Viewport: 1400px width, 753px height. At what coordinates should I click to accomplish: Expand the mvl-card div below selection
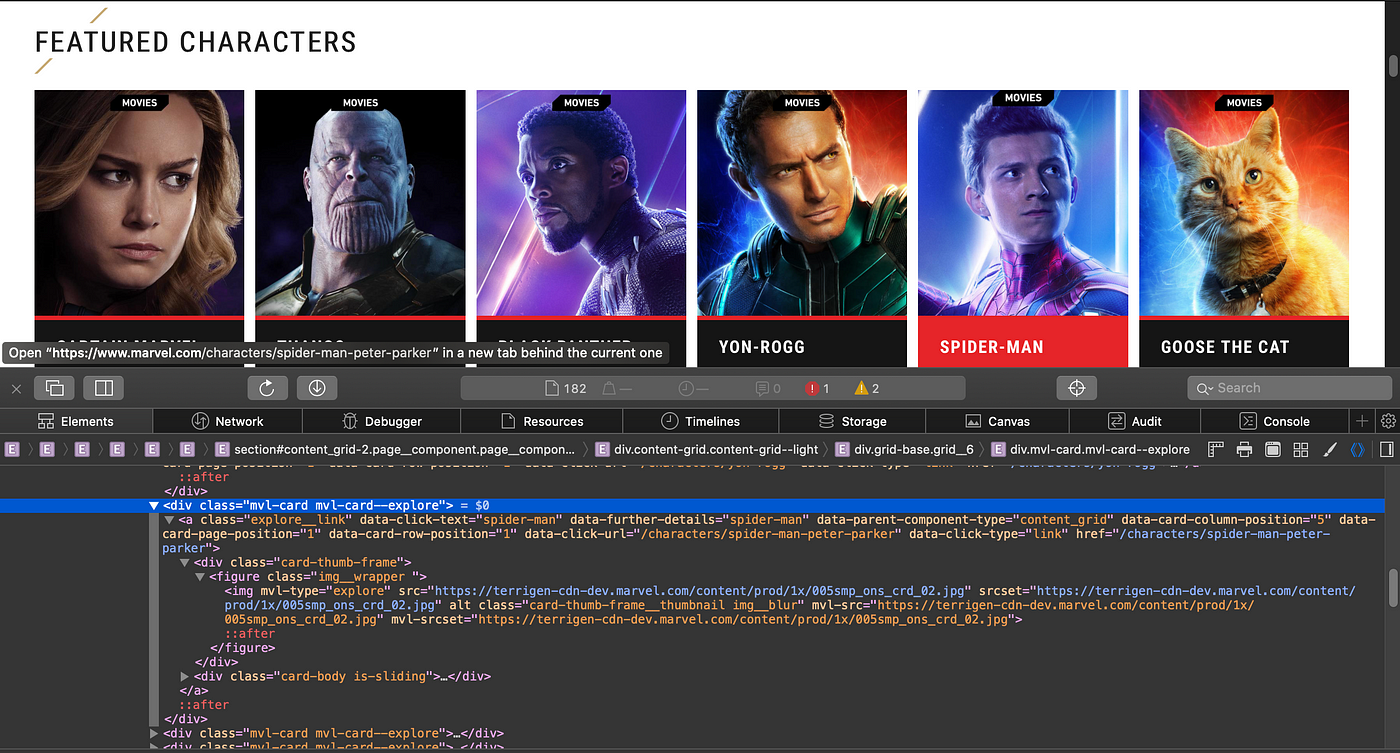pos(154,734)
